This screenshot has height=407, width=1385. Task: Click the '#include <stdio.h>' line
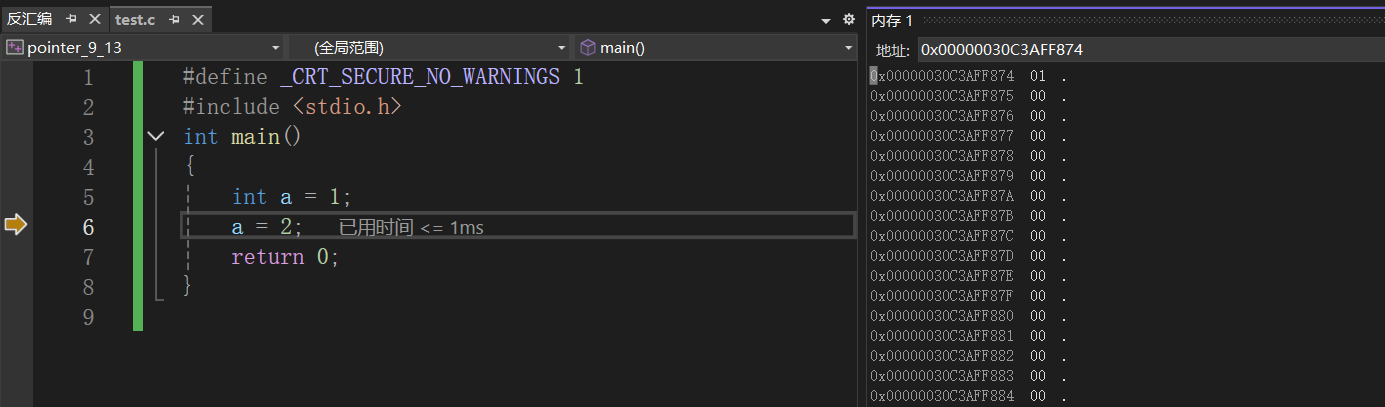tap(293, 107)
